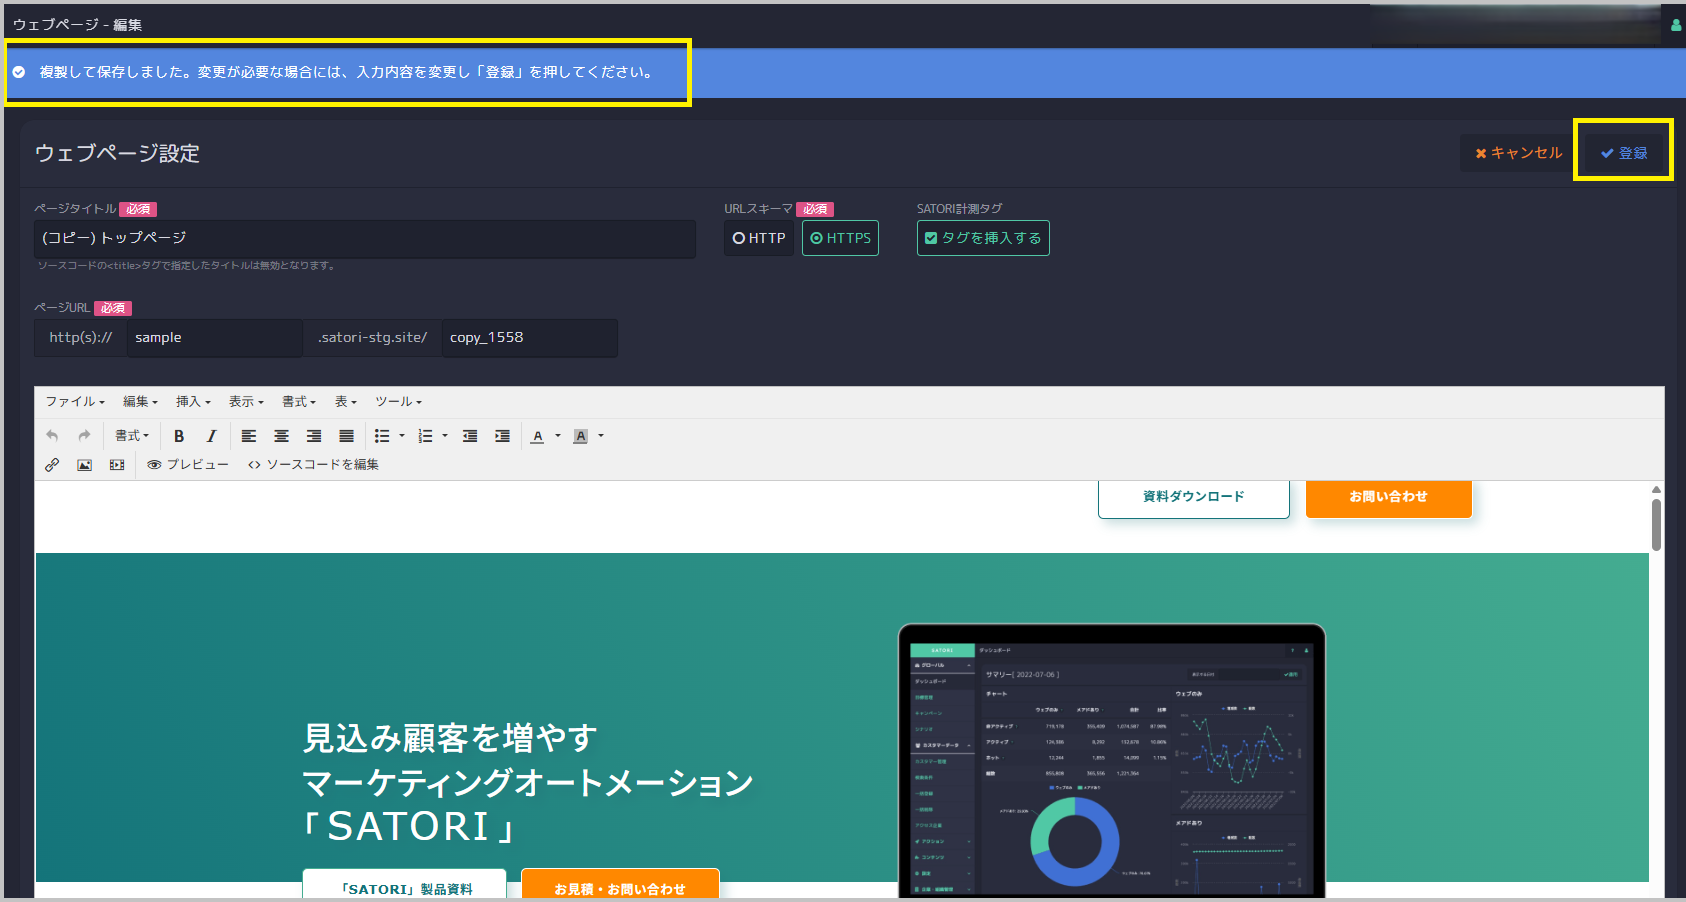This screenshot has width=1686, height=902.
Task: Insert a video/media element
Action: coord(117,465)
